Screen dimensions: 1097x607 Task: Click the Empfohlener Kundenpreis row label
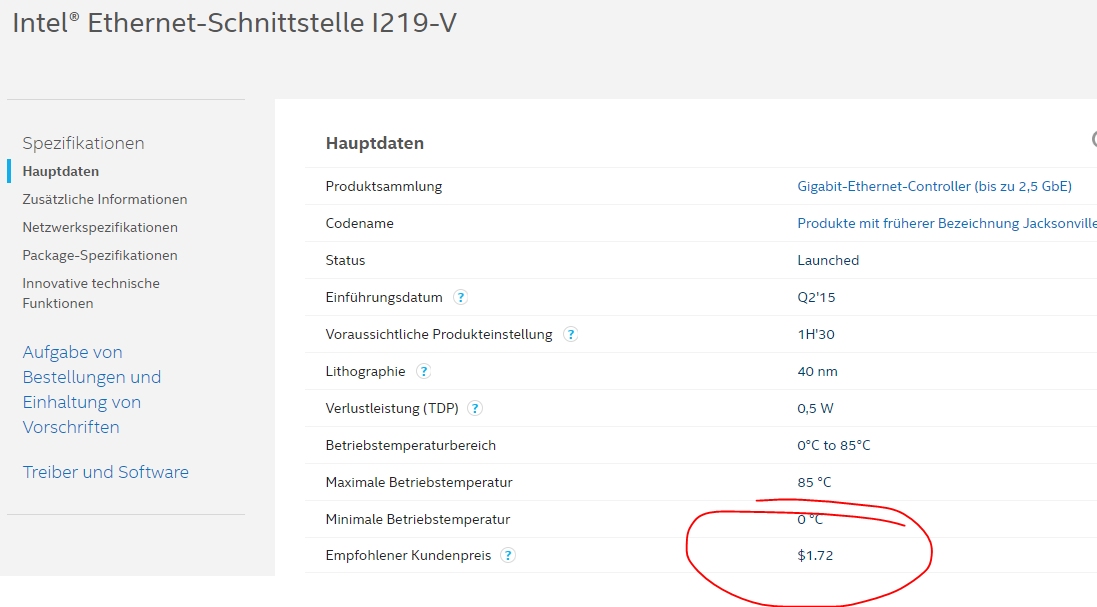click(409, 555)
